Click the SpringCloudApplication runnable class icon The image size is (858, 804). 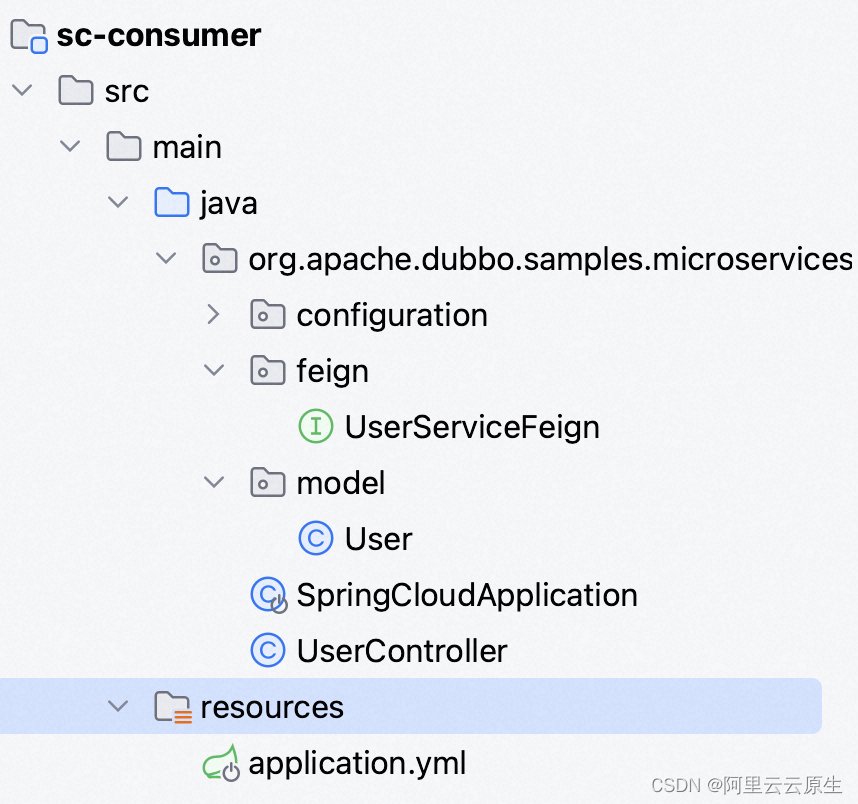click(269, 595)
